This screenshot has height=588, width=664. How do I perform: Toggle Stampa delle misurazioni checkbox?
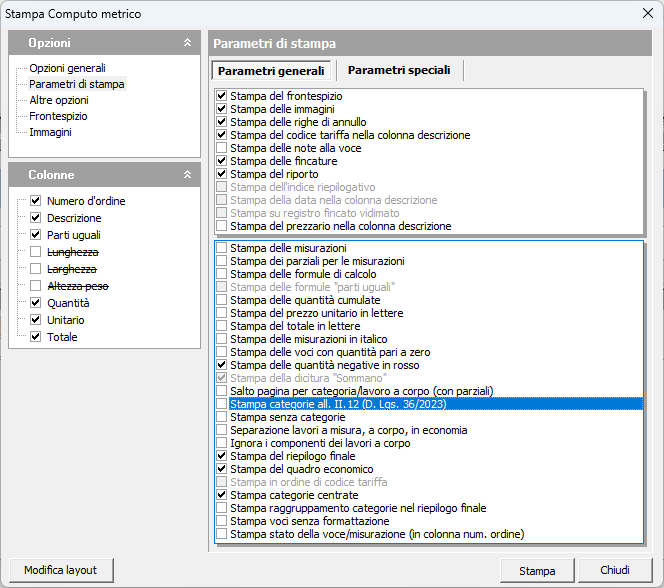point(222,248)
